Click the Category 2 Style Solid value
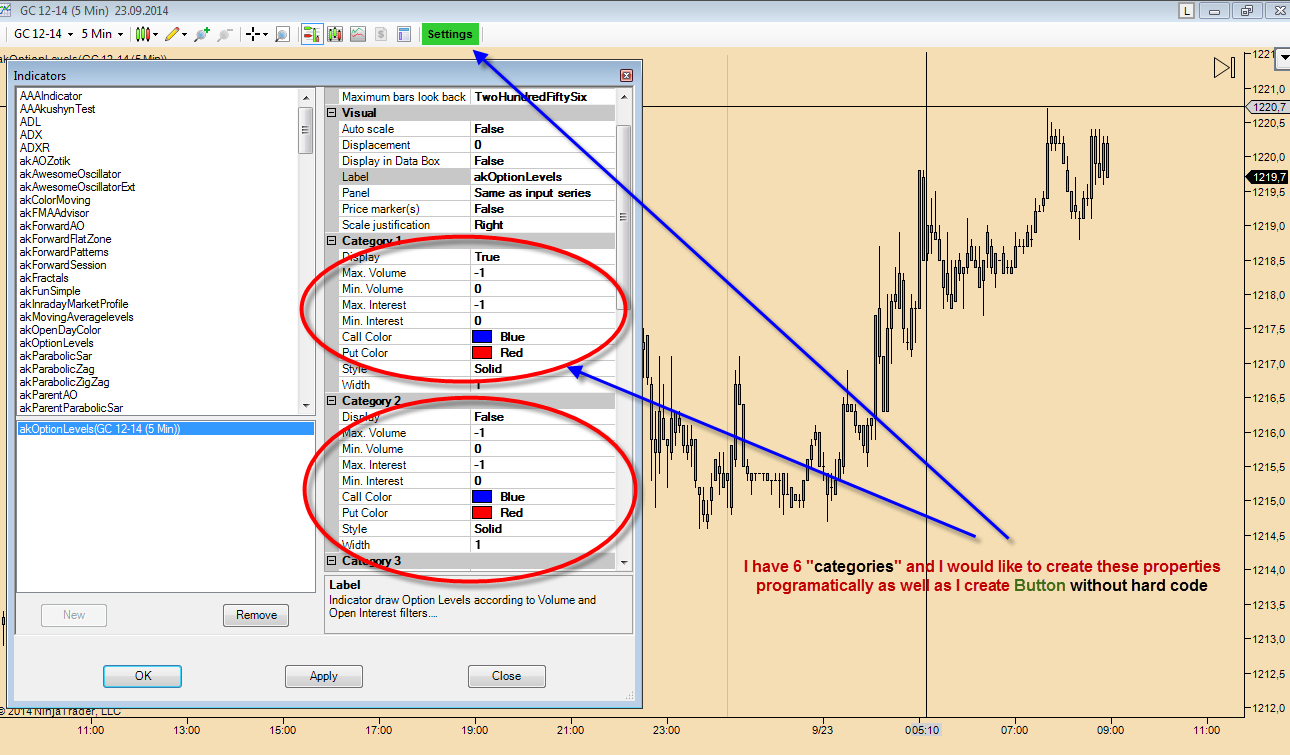The image size is (1290, 755). (543, 529)
